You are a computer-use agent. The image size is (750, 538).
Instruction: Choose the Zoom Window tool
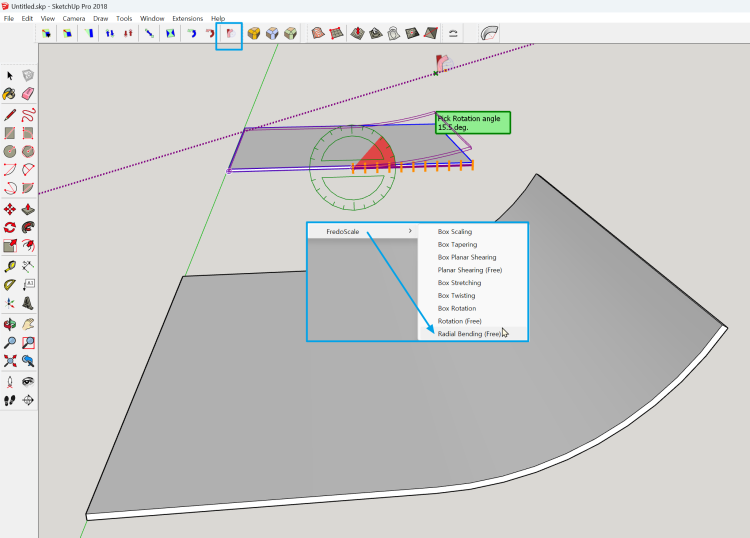point(28,342)
